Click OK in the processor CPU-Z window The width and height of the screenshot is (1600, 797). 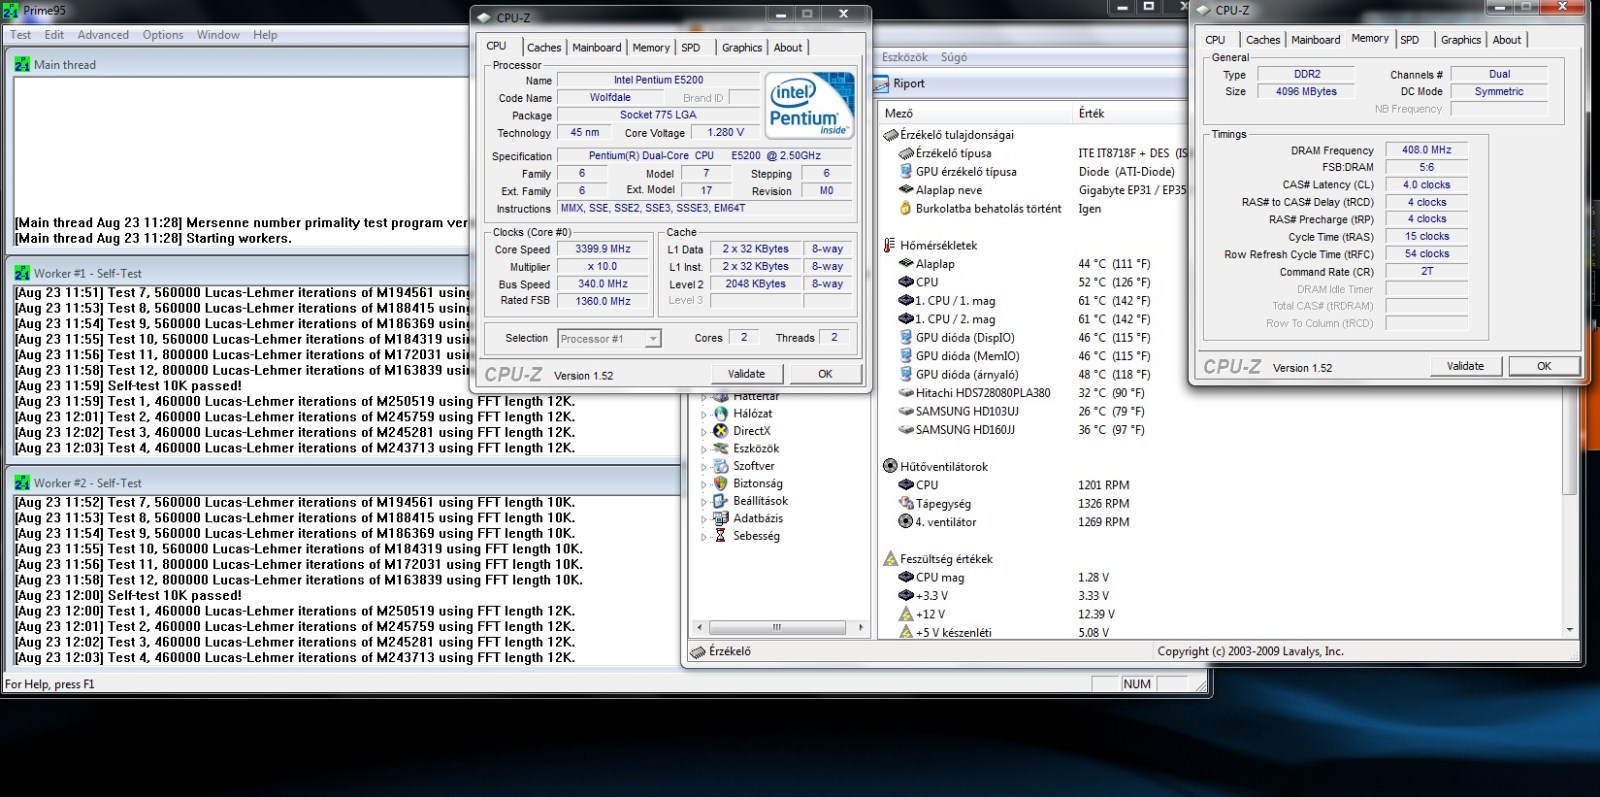pyautogui.click(x=825, y=374)
